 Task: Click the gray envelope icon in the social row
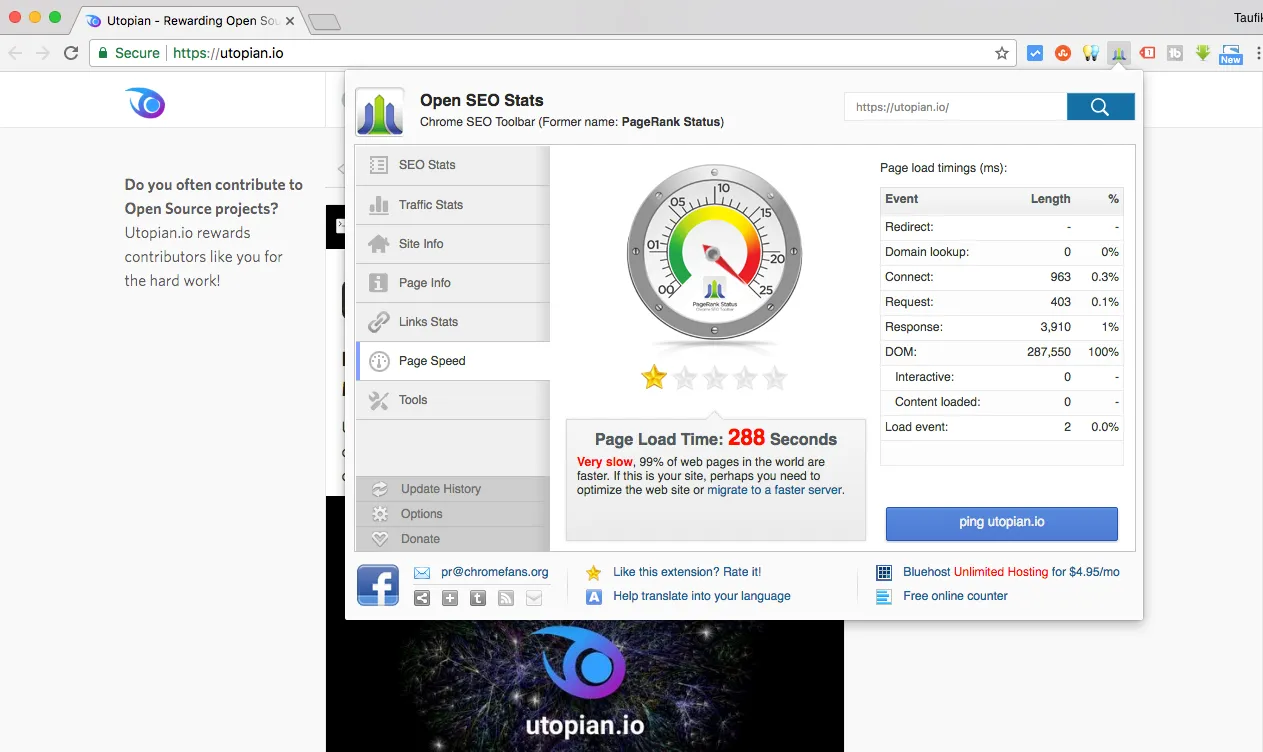click(x=534, y=598)
